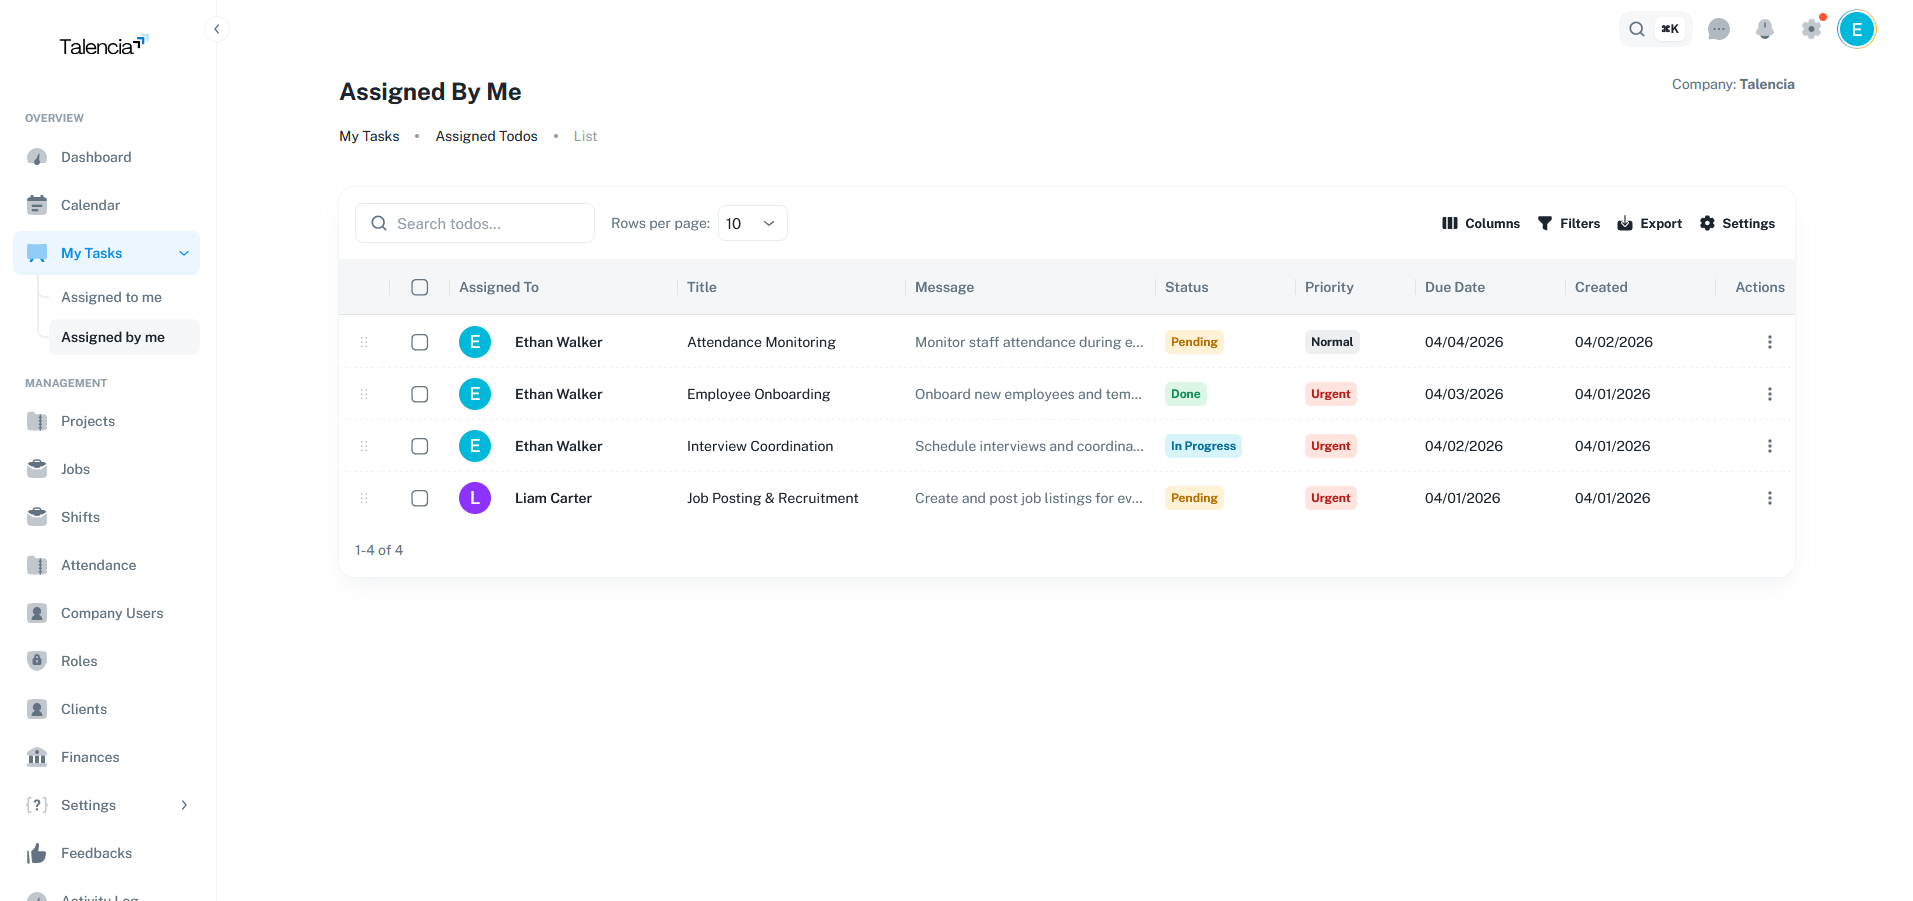Collapse sidebar with the chevron arrow

217,29
